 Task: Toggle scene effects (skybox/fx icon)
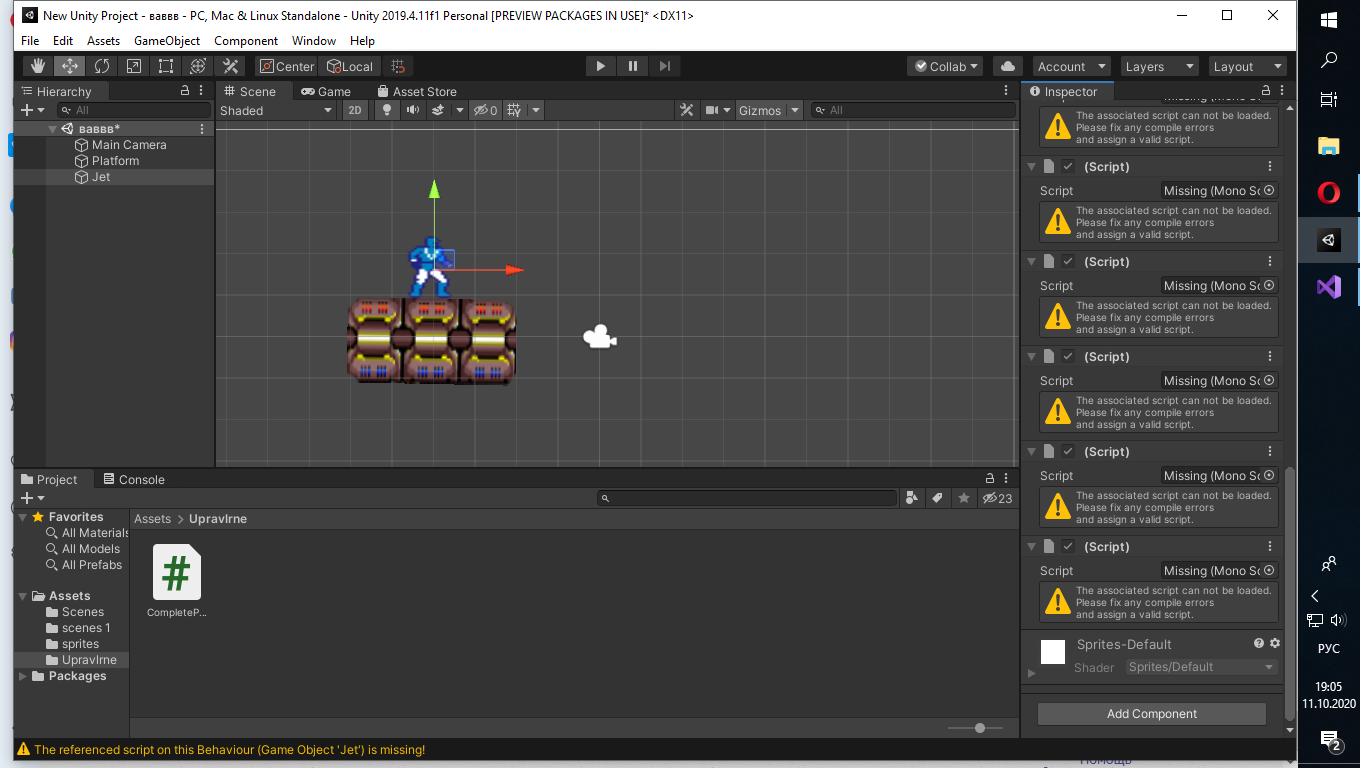point(437,110)
